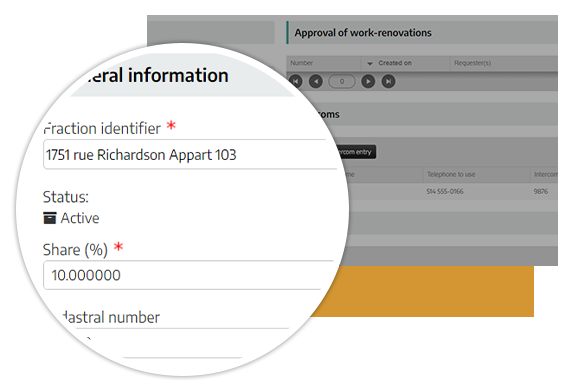
Task: Click the Created on column header
Action: (x=395, y=63)
